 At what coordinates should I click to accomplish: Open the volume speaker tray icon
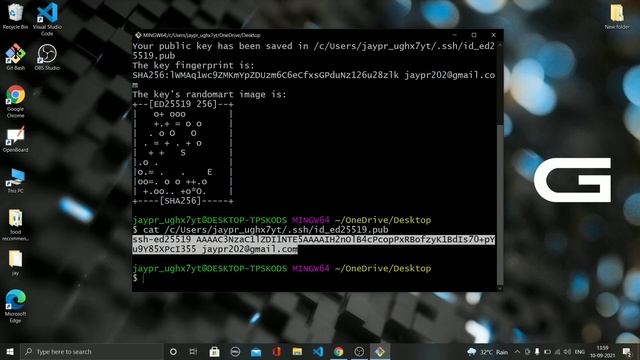pos(567,352)
